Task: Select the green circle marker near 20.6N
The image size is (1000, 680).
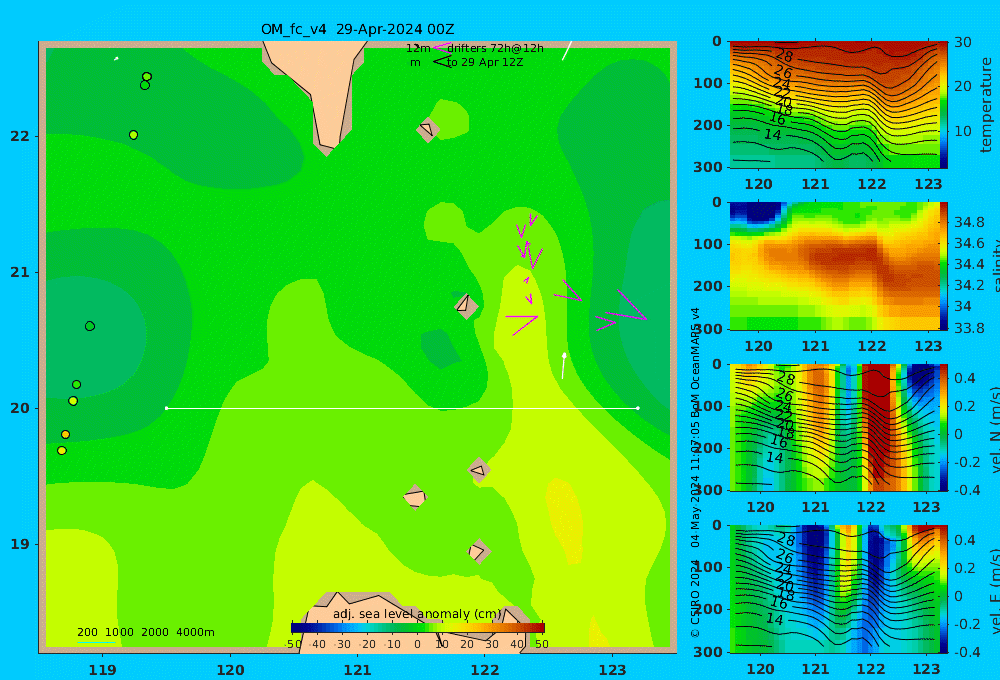Action: pos(90,326)
